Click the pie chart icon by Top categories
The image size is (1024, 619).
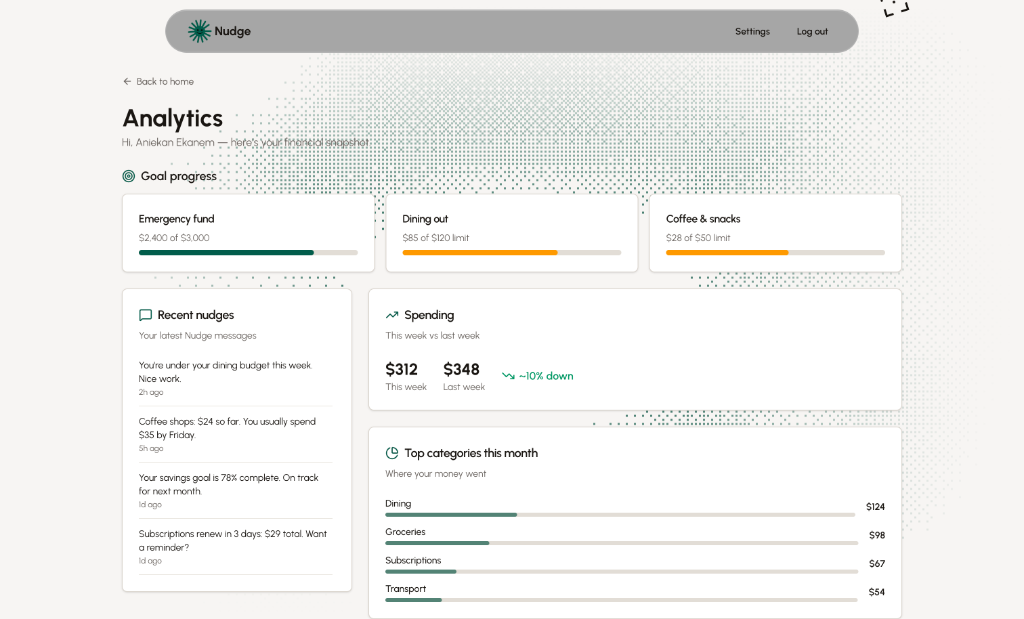pos(391,452)
